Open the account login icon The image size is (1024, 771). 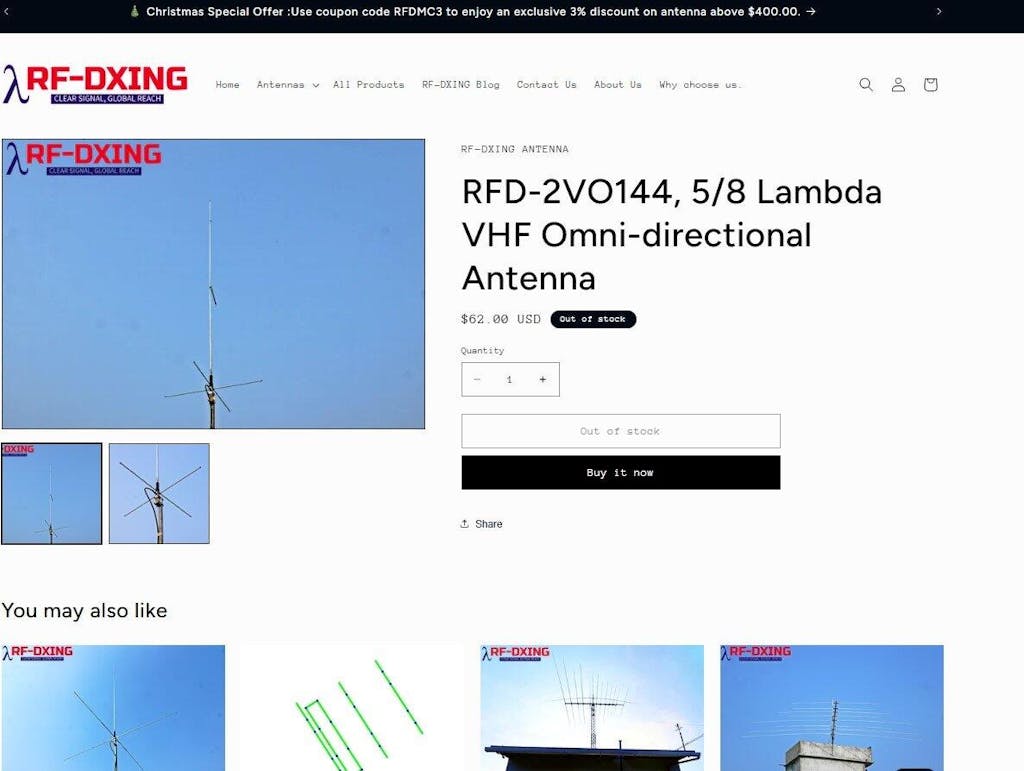(898, 84)
